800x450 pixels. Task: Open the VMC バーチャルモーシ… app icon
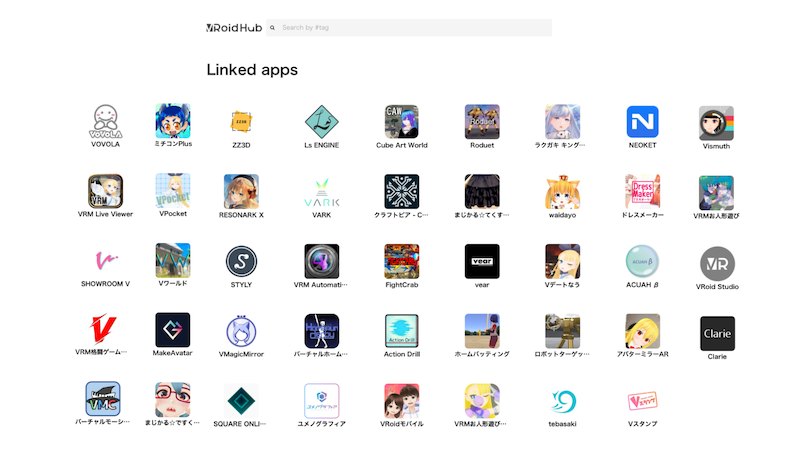103,398
